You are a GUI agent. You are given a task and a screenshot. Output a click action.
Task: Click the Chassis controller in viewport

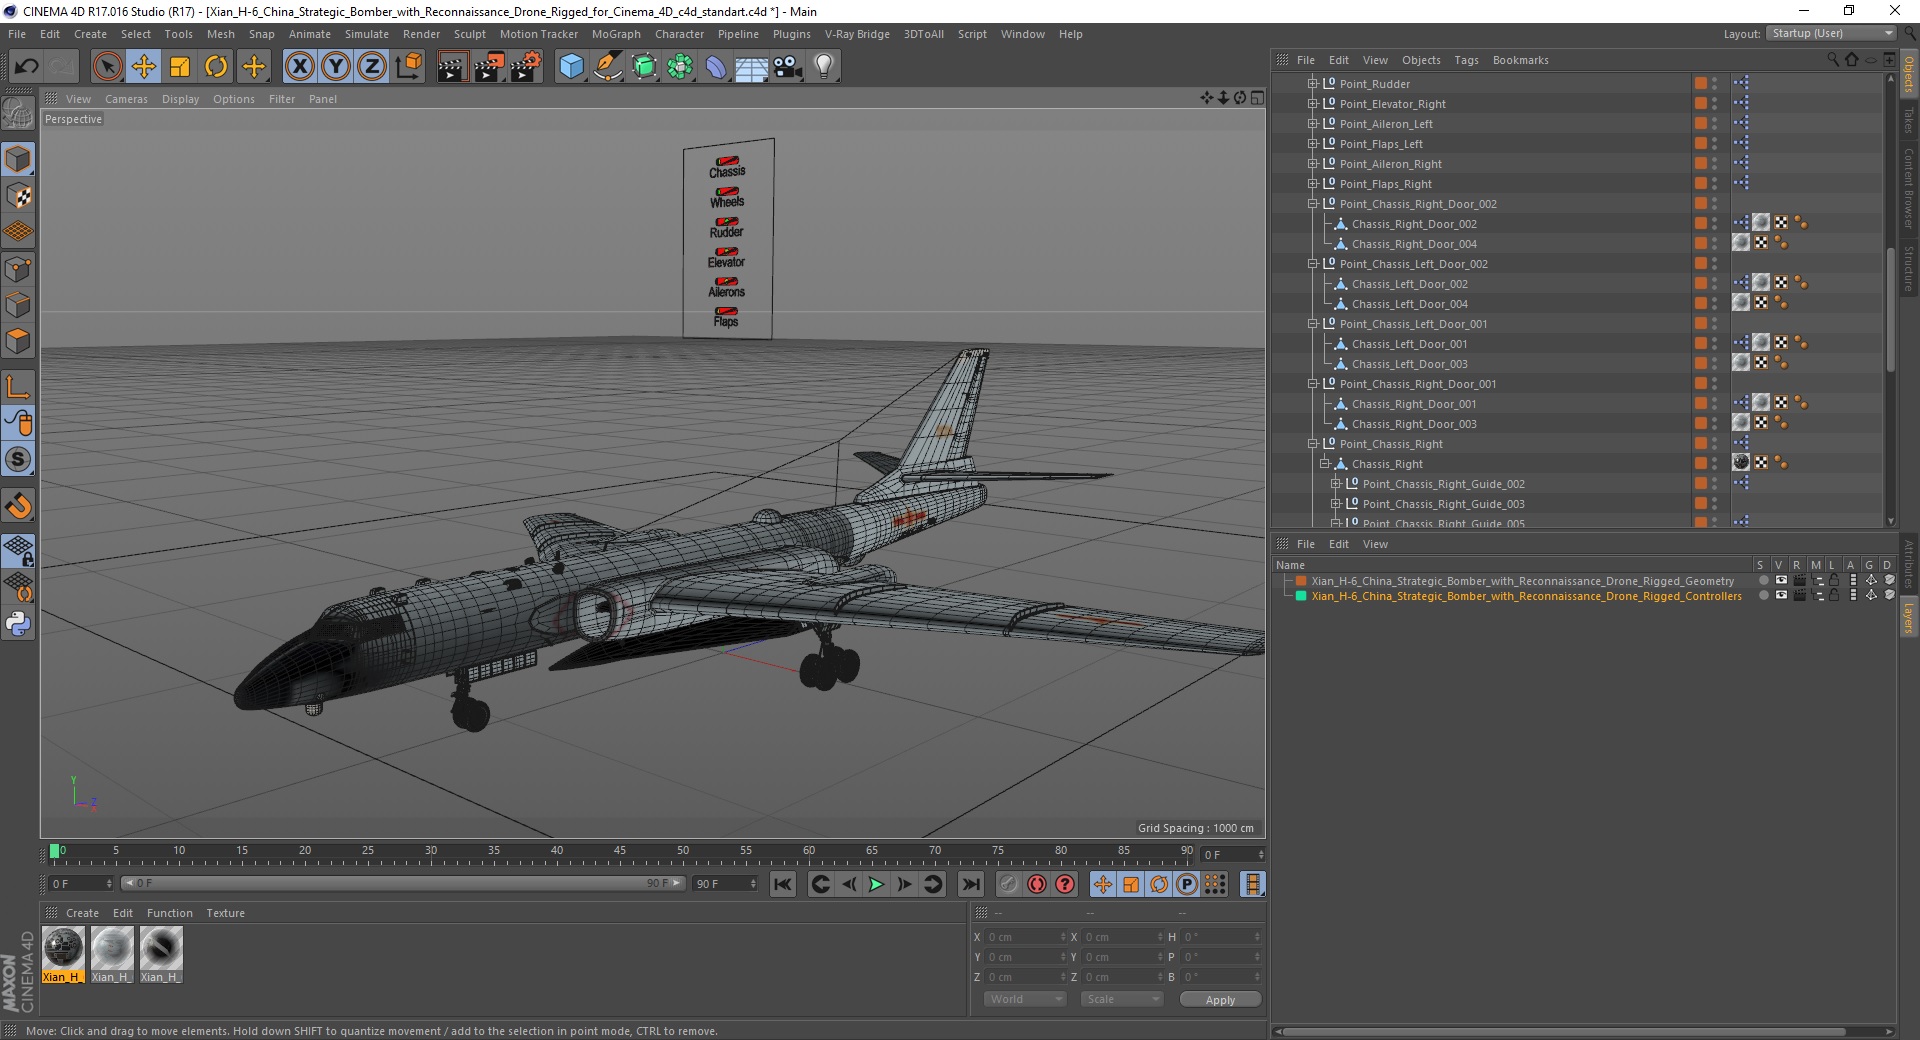click(x=727, y=167)
